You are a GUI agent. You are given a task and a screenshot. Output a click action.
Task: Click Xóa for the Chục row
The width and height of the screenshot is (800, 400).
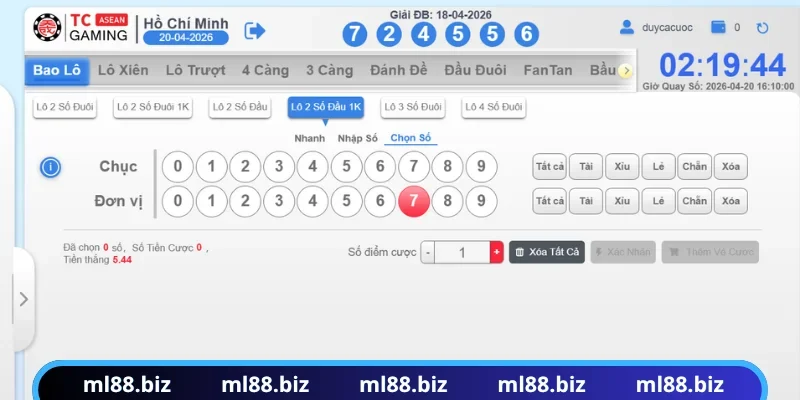coord(731,167)
